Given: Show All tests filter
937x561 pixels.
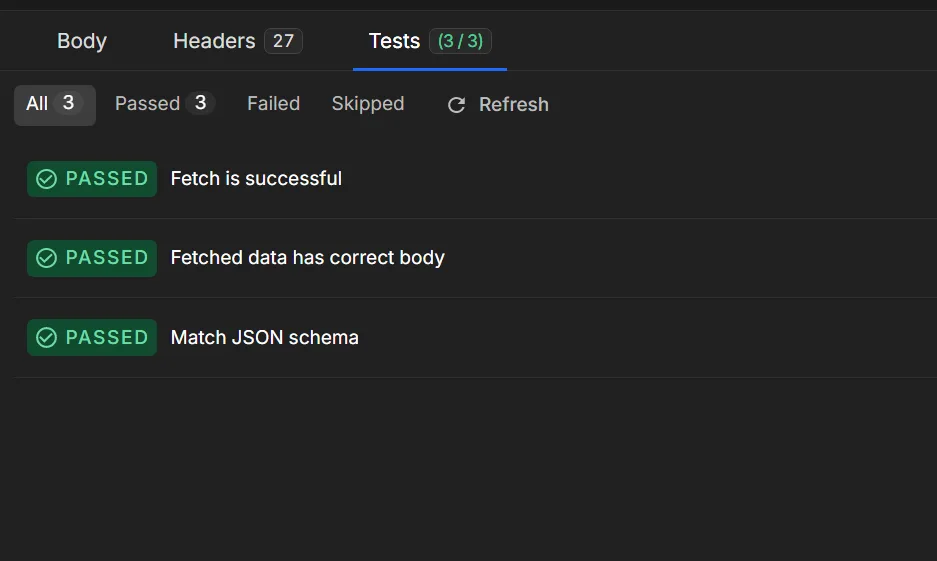Looking at the screenshot, I should tap(54, 105).
